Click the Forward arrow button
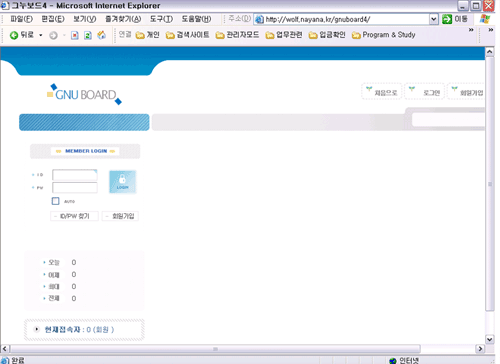 point(53,35)
